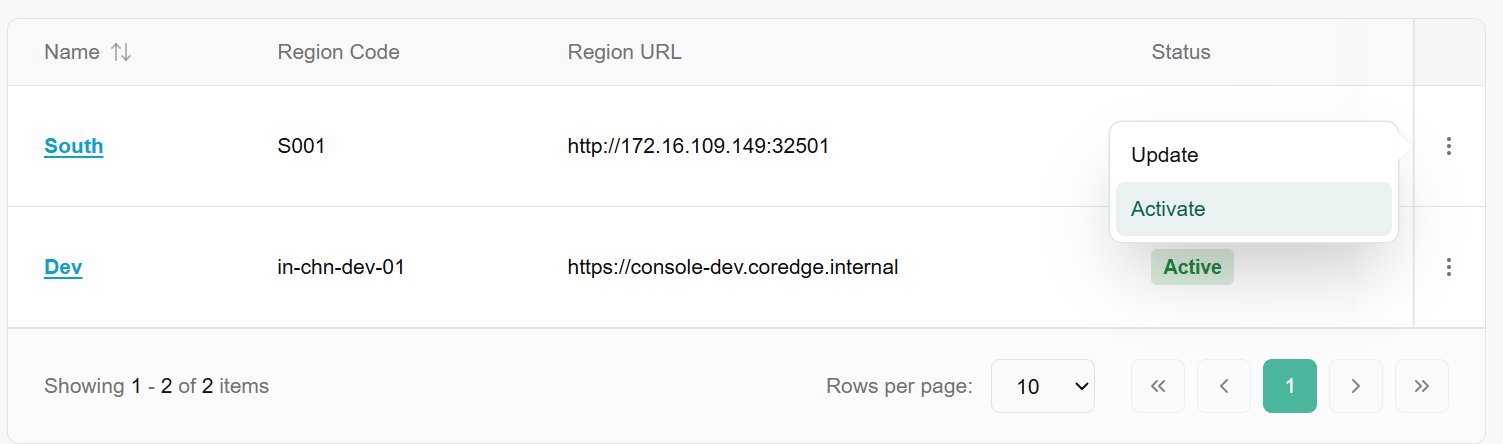Viewport: 1503px width, 444px height.
Task: Click the Region URL column header
Action: coord(624,53)
